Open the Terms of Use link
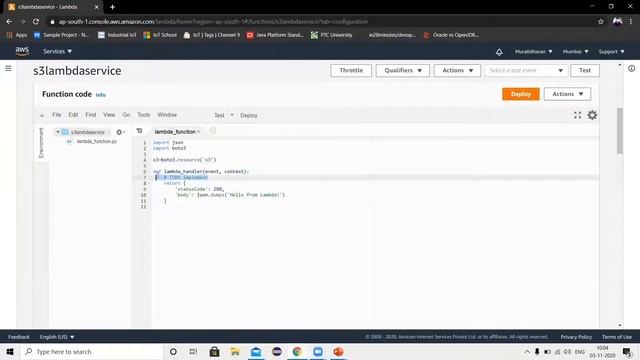Image resolution: width=640 pixels, height=360 pixels. [x=617, y=337]
